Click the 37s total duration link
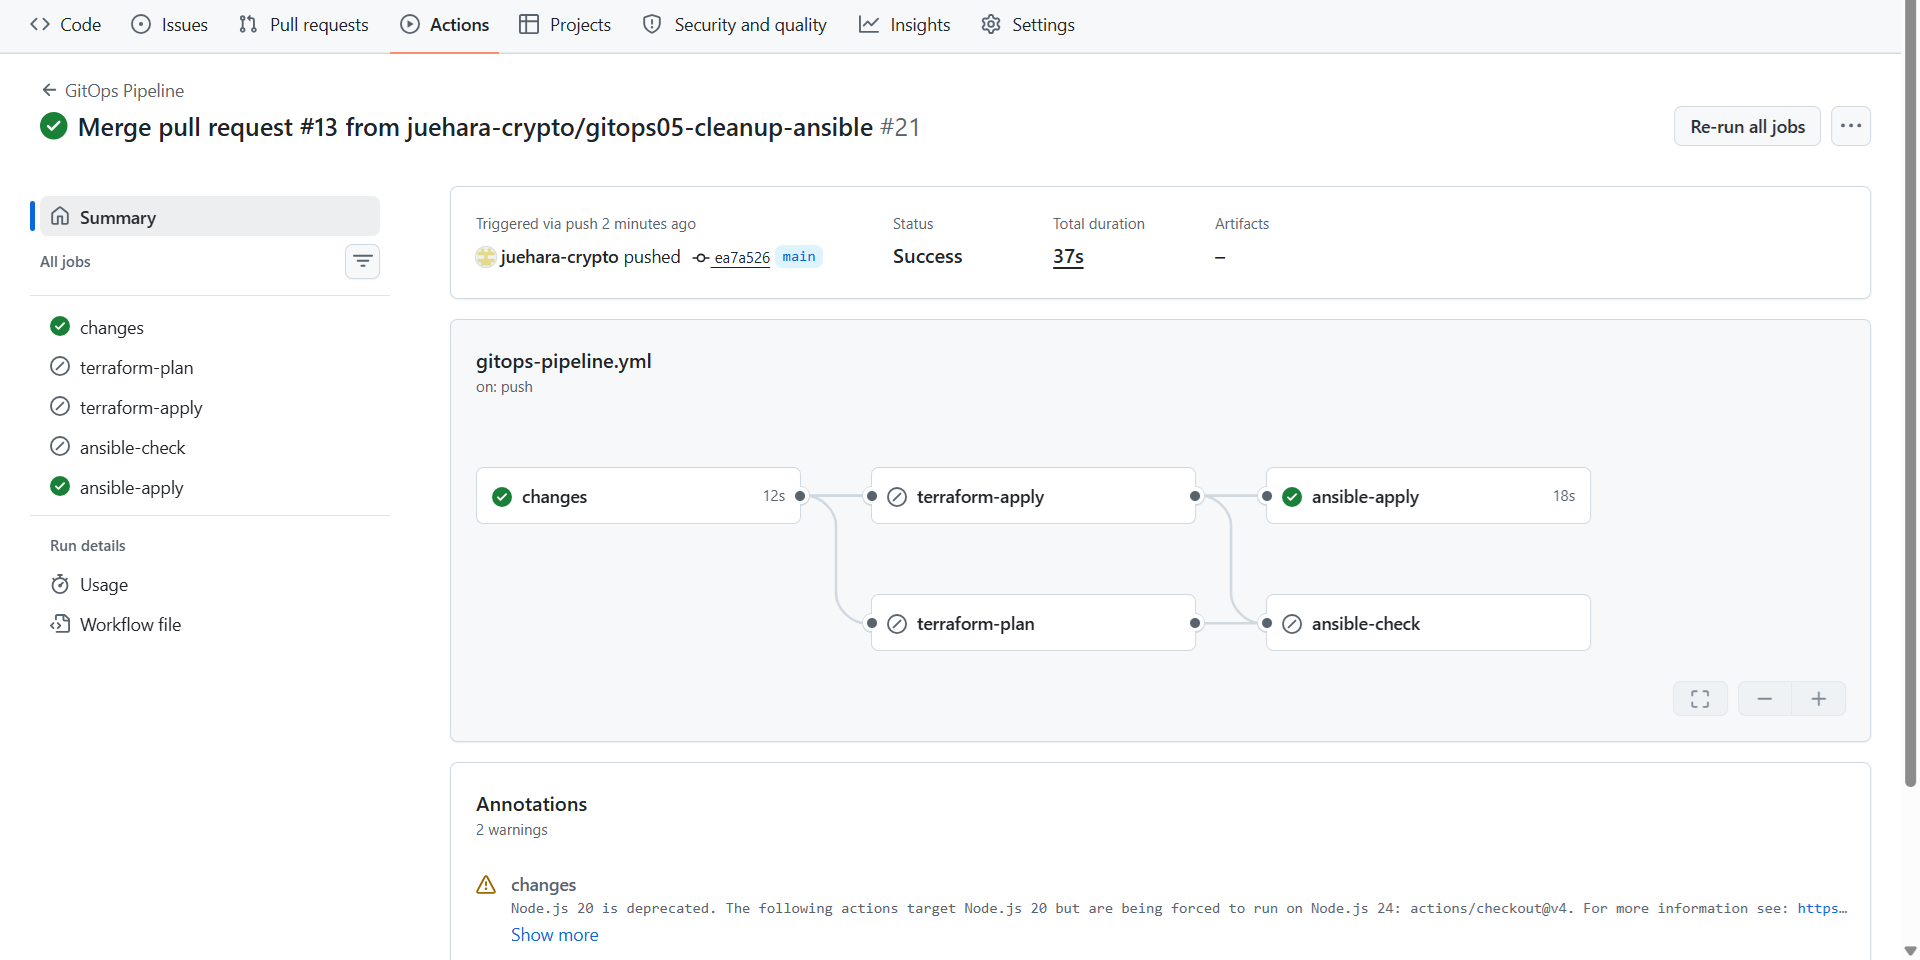This screenshot has width=1920, height=960. (1068, 257)
